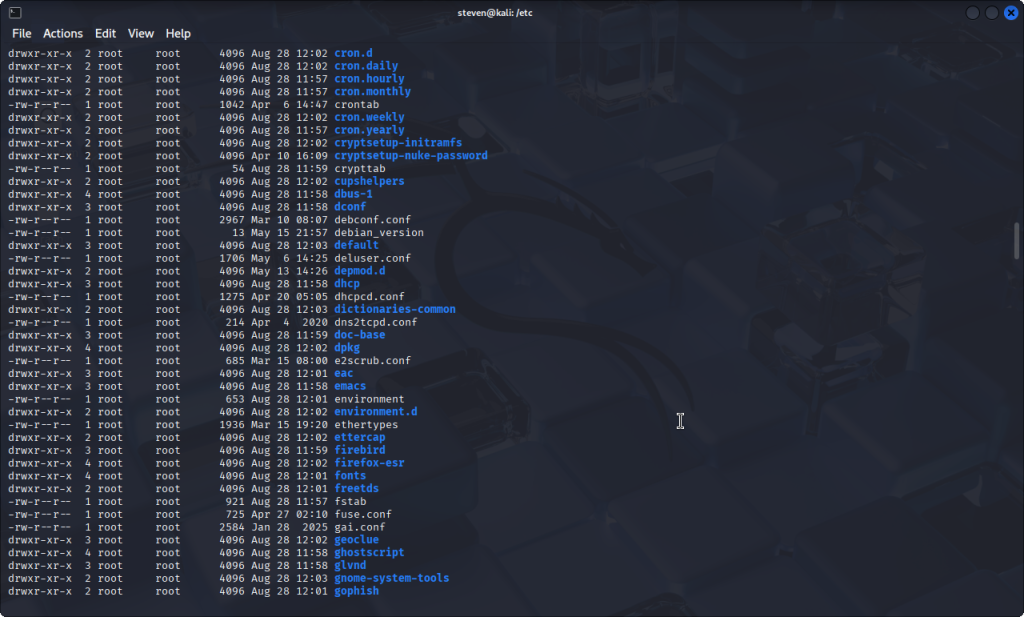
Task: Click the debian_version file name
Action: [378, 233]
